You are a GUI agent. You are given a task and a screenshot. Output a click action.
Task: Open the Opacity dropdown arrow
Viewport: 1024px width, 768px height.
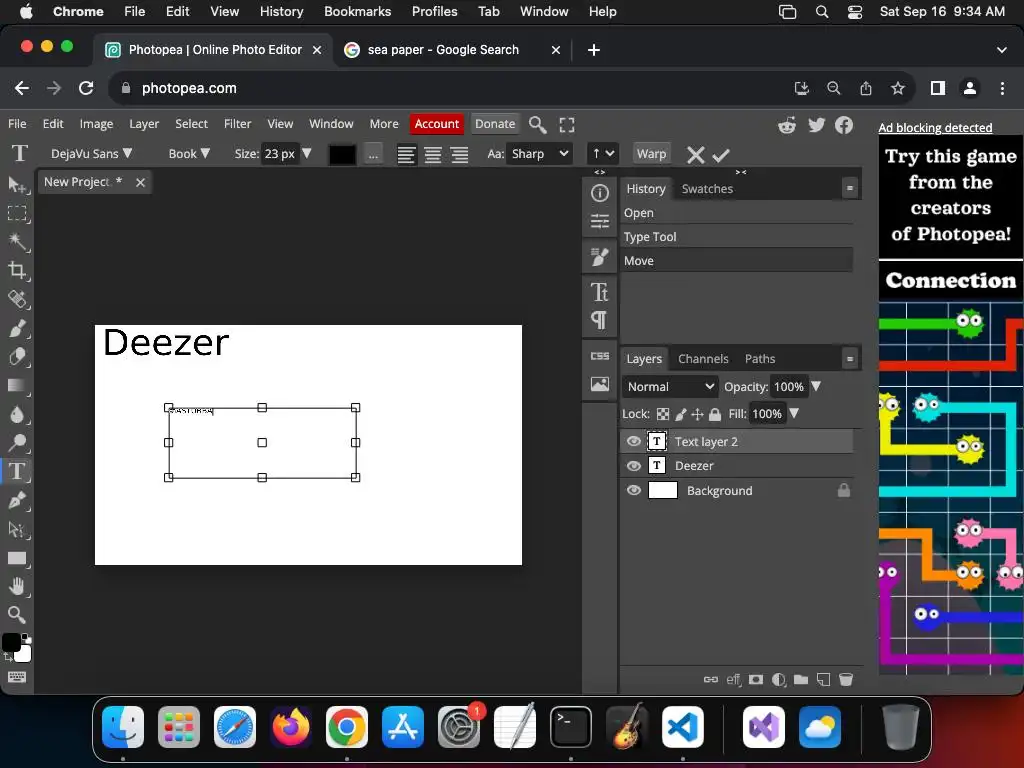point(816,386)
